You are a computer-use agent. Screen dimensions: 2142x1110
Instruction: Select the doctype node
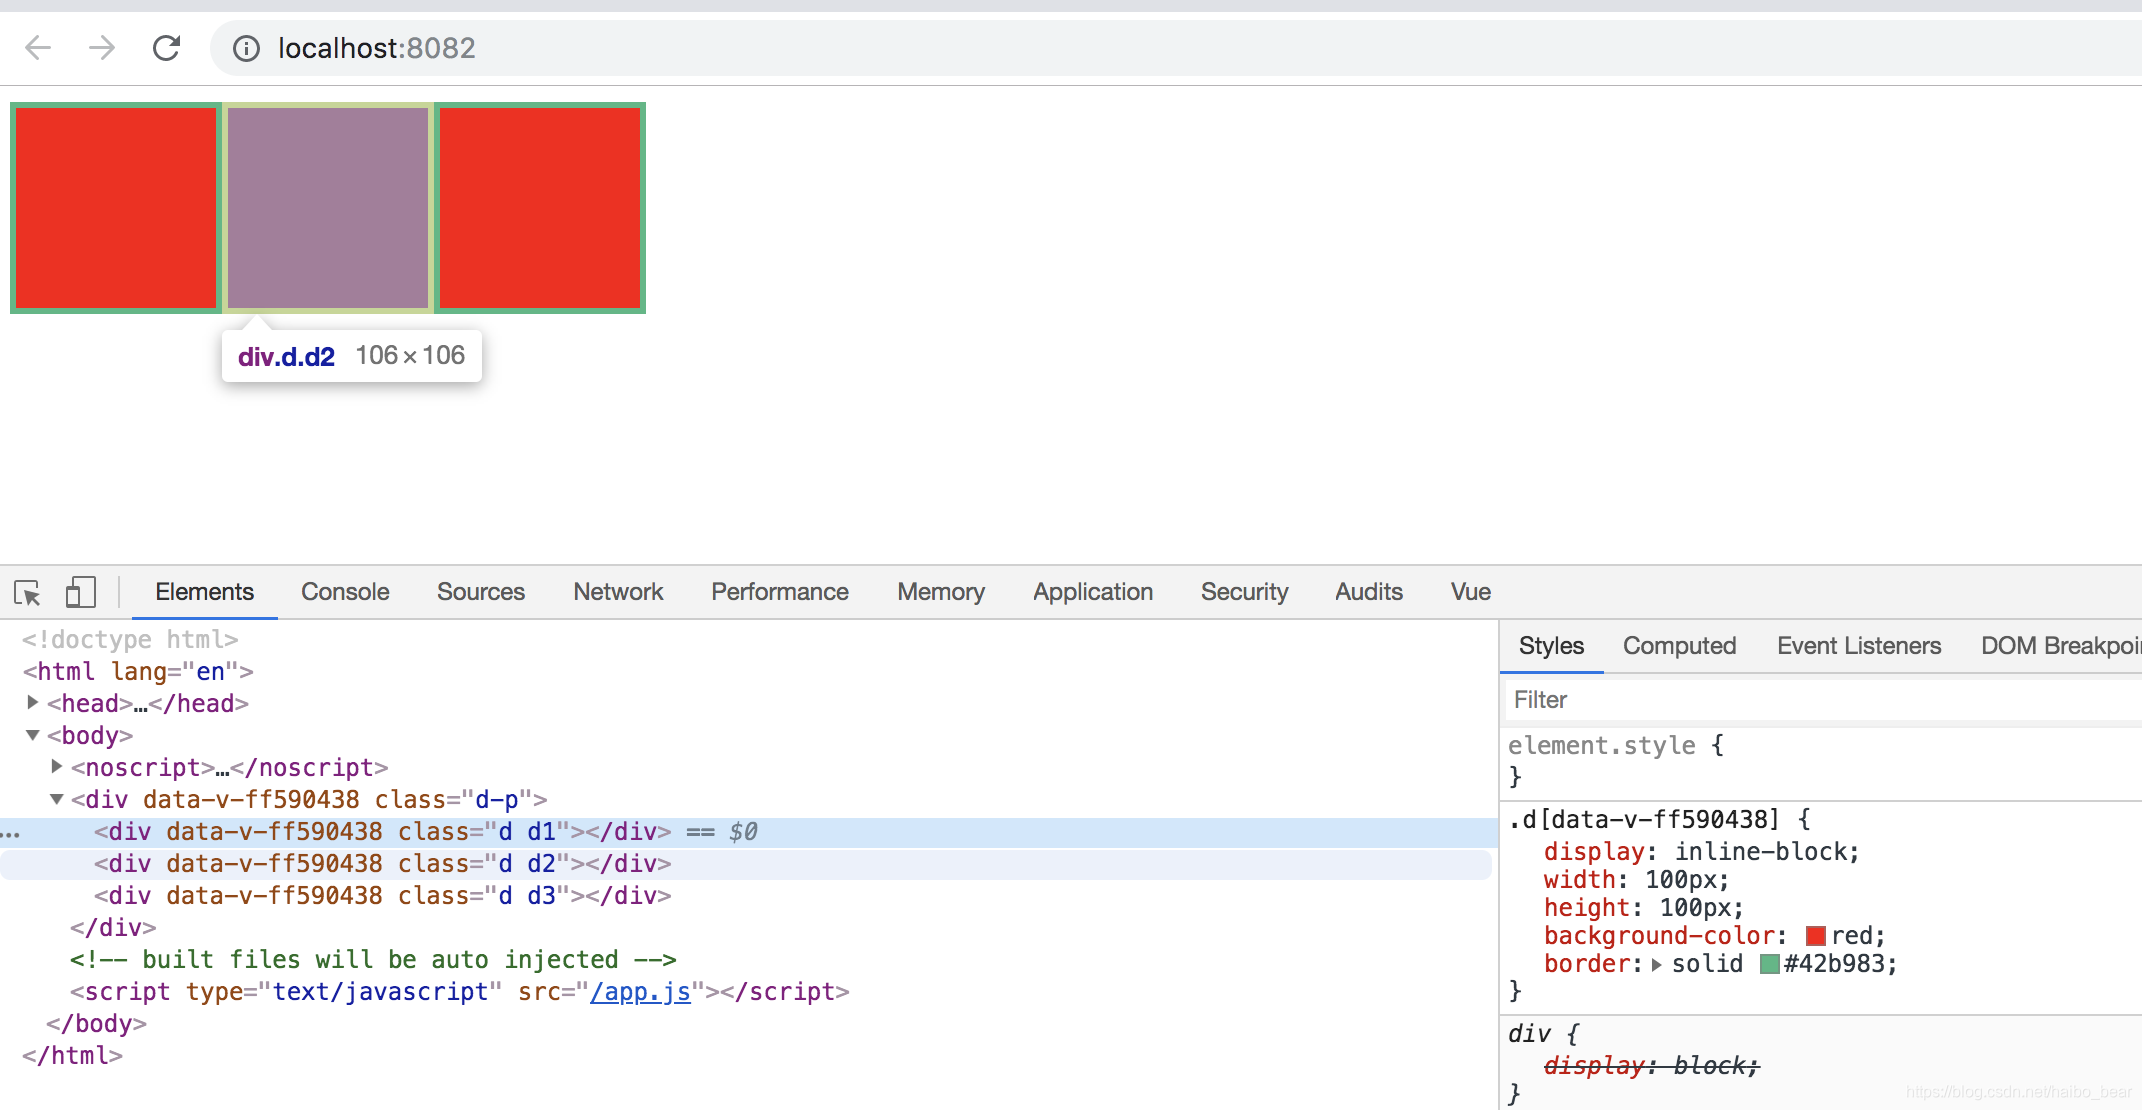pyautogui.click(x=130, y=640)
